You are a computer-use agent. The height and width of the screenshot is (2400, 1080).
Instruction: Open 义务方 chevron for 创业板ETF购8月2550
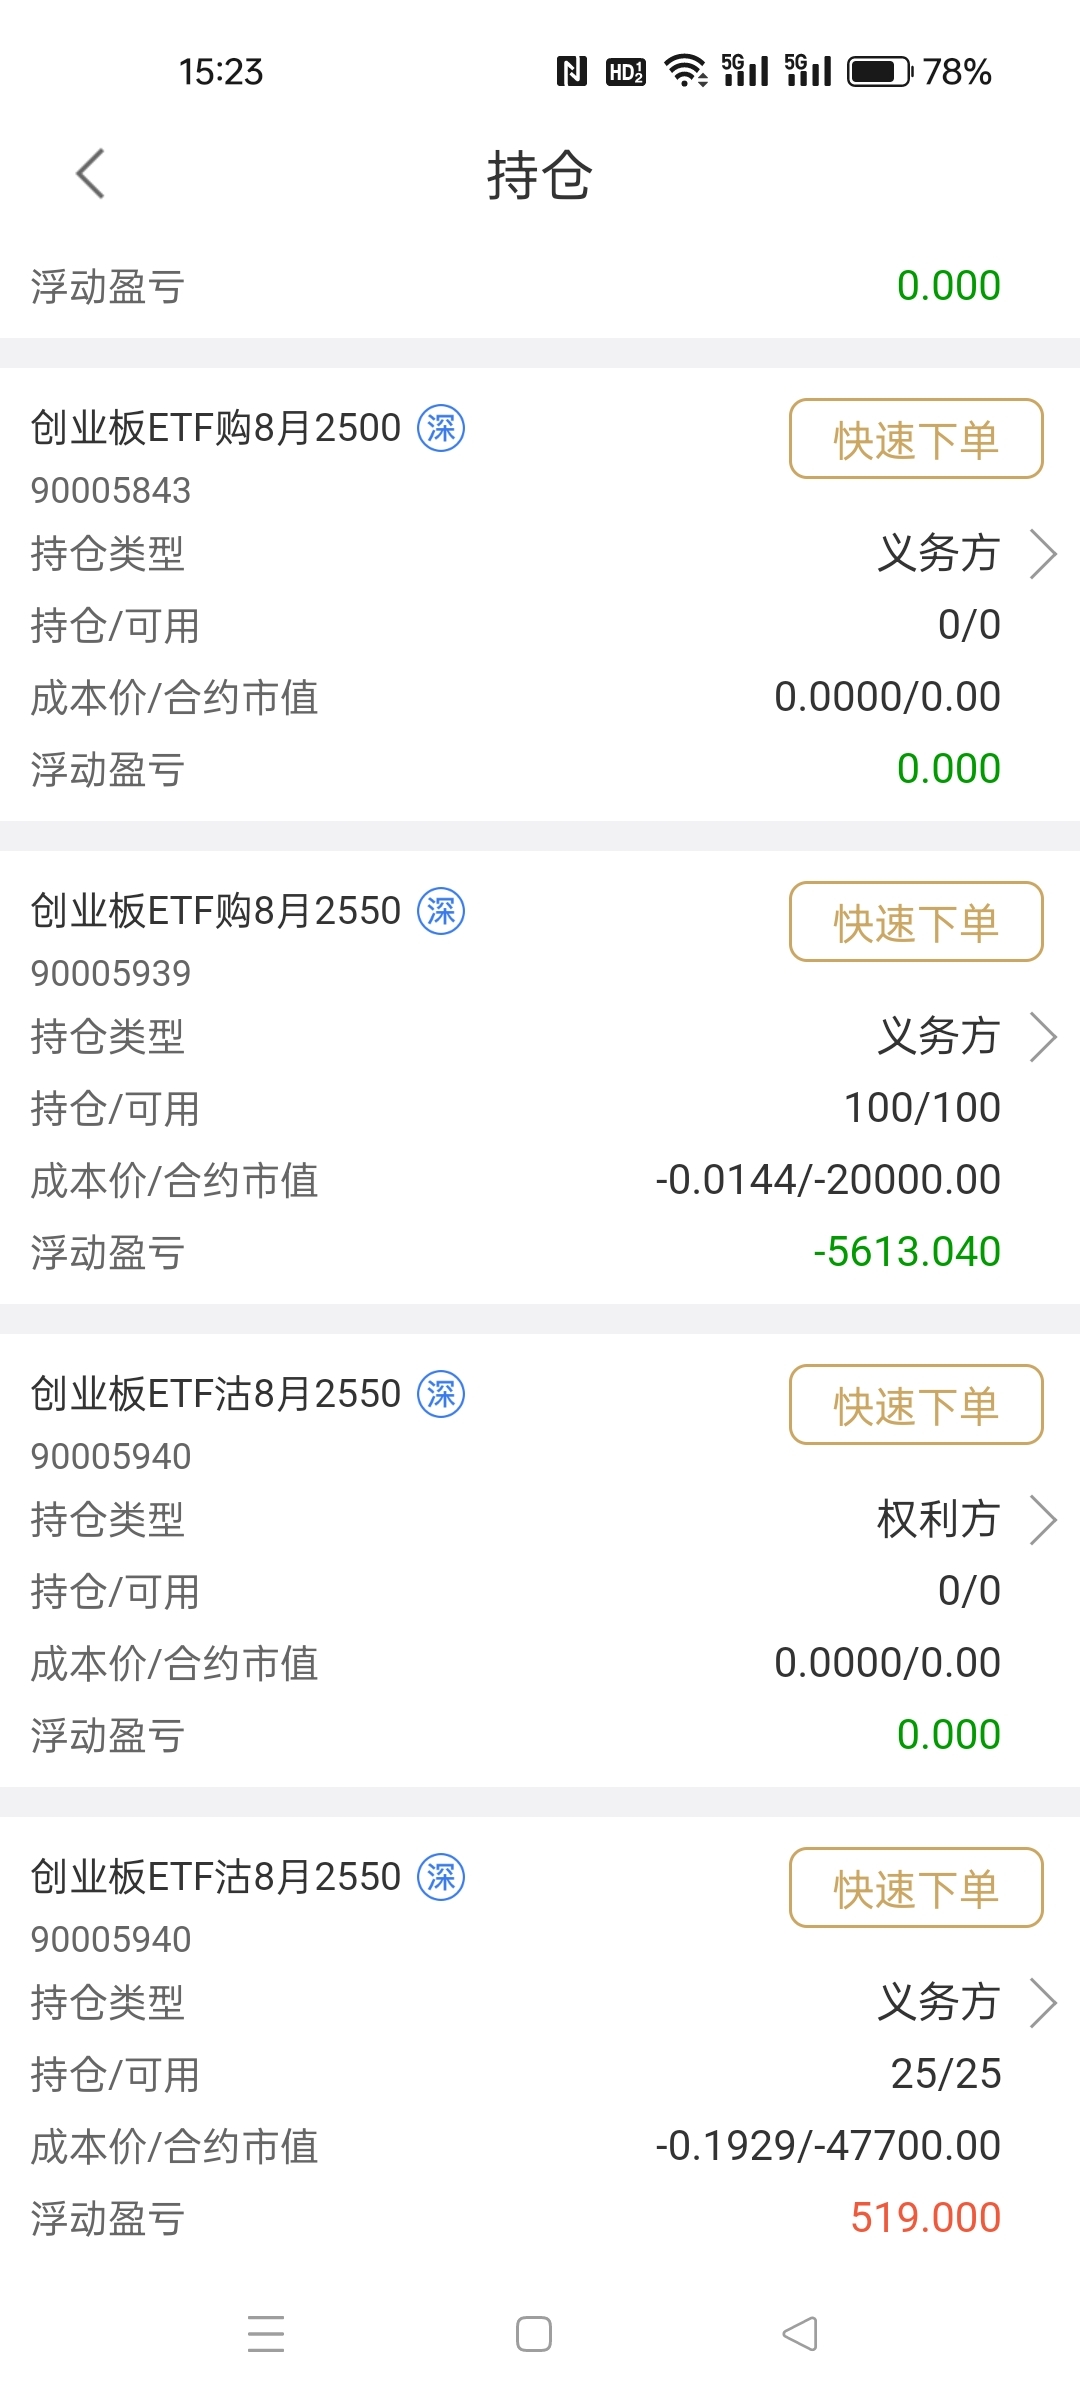tap(1043, 1037)
